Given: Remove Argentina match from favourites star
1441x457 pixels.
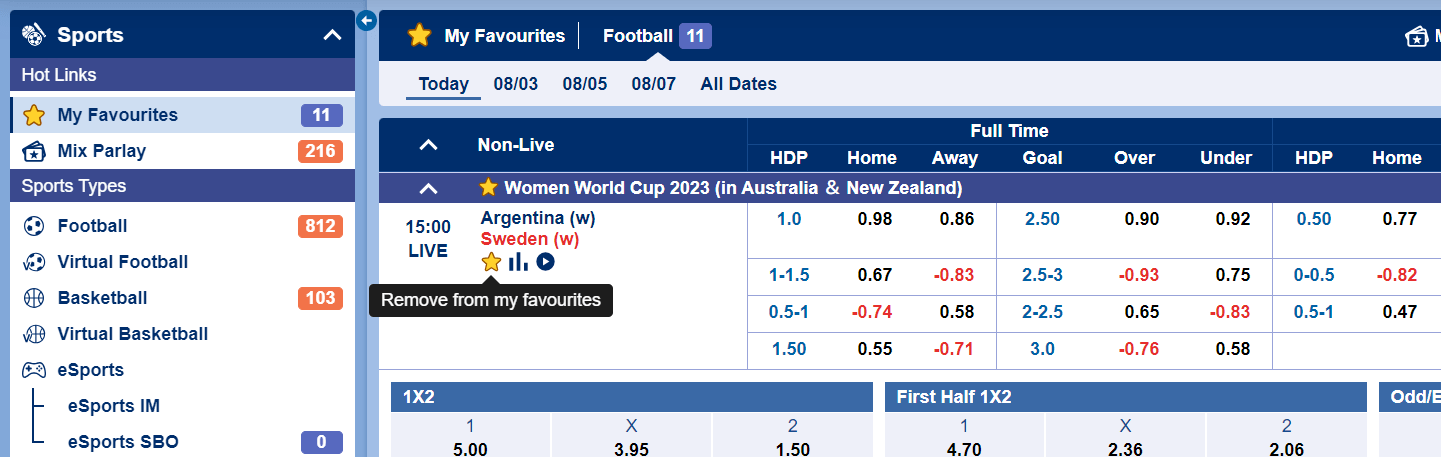Looking at the screenshot, I should (x=491, y=262).
